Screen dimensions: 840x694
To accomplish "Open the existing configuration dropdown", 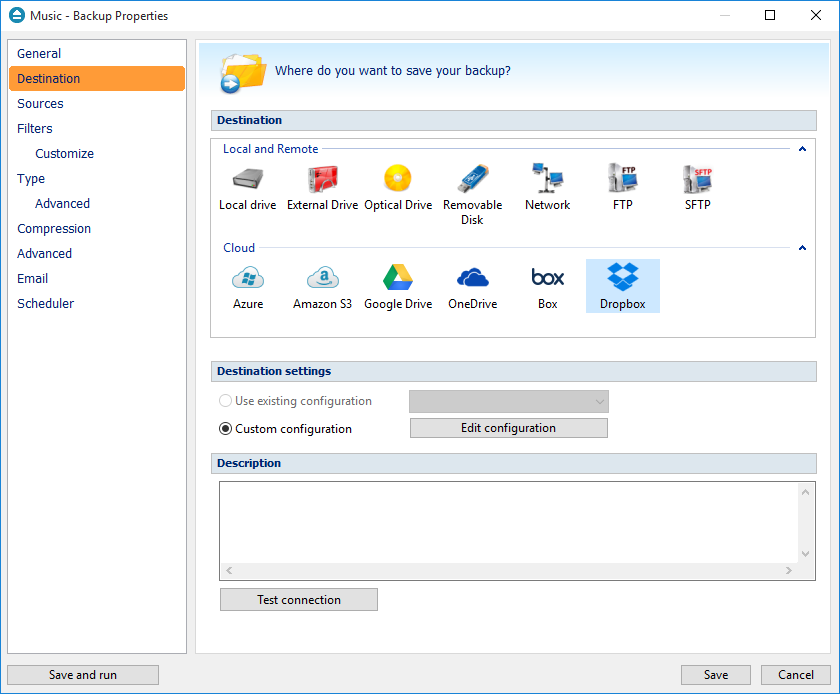I will (x=509, y=401).
